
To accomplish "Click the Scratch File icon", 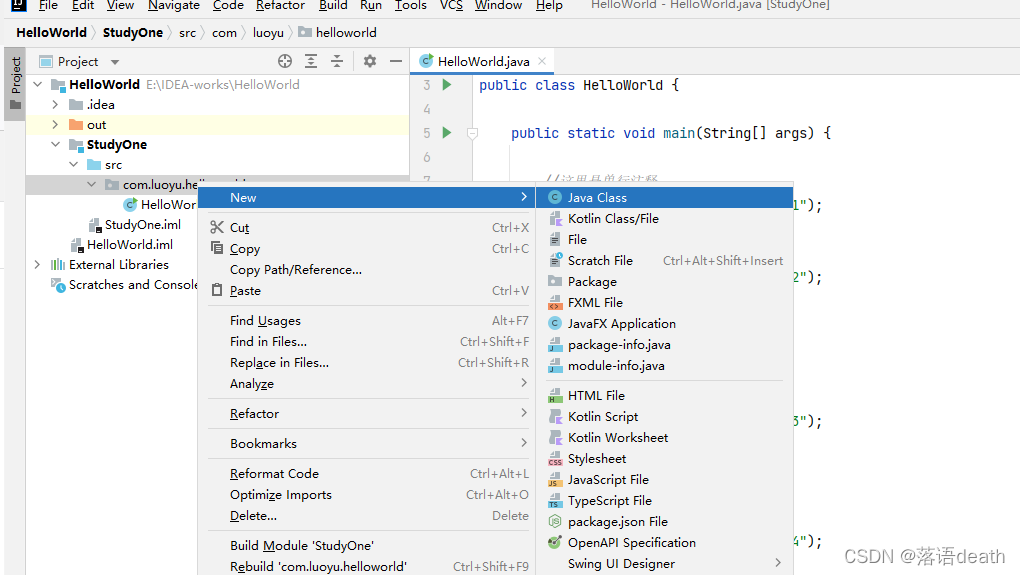I will point(555,260).
